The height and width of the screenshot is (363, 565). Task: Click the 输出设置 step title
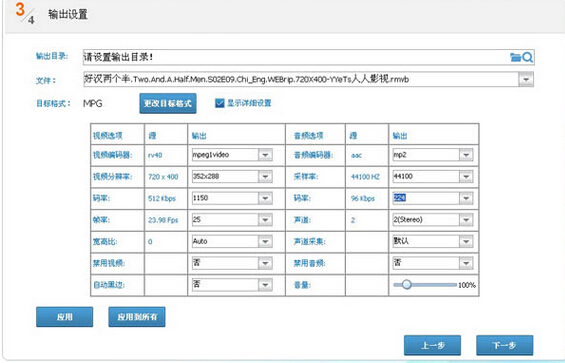coord(68,14)
